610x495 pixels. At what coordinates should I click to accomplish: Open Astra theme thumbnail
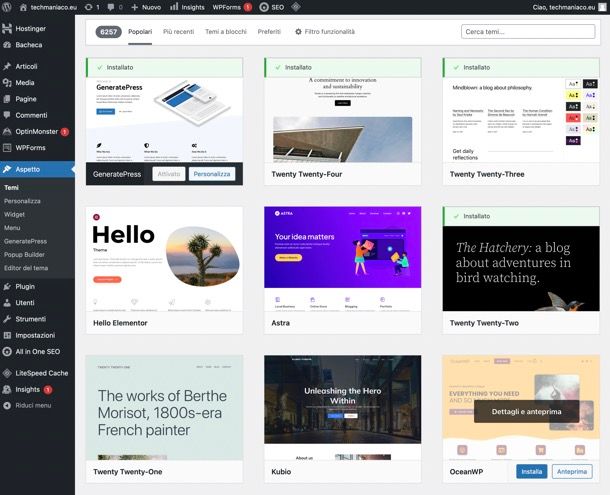(342, 259)
